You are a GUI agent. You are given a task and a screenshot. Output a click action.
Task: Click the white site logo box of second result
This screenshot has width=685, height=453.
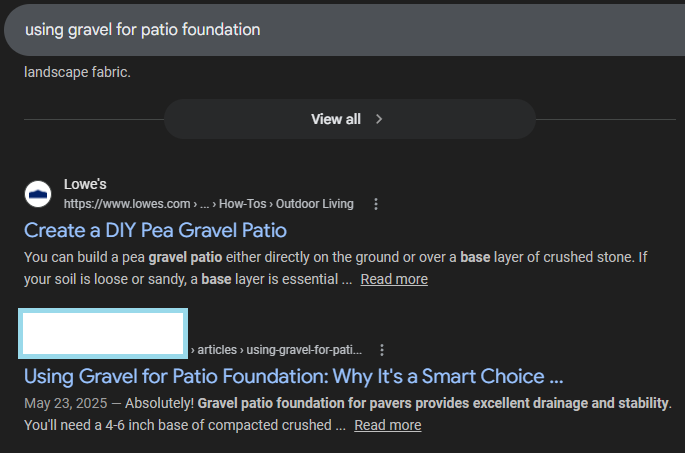coord(104,334)
